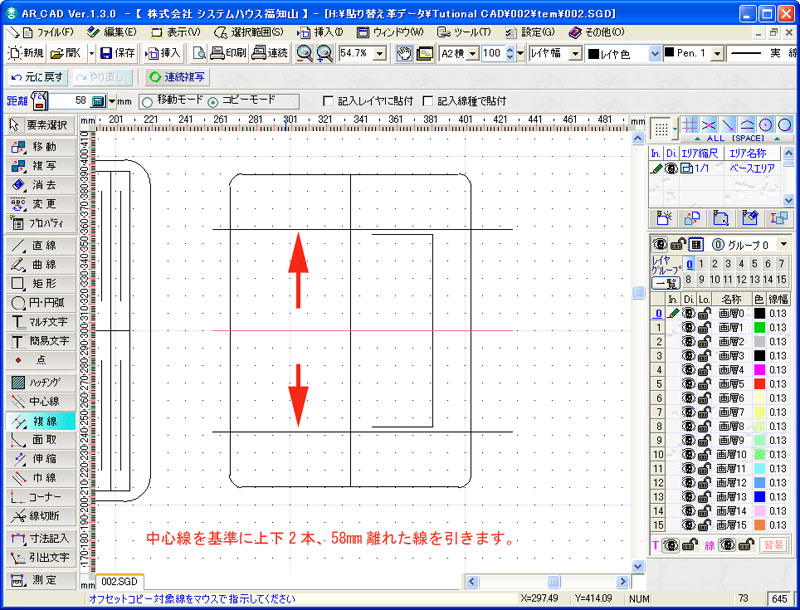The image size is (800, 610).
Task: Open the 変更 modify tool
Action: [41, 204]
